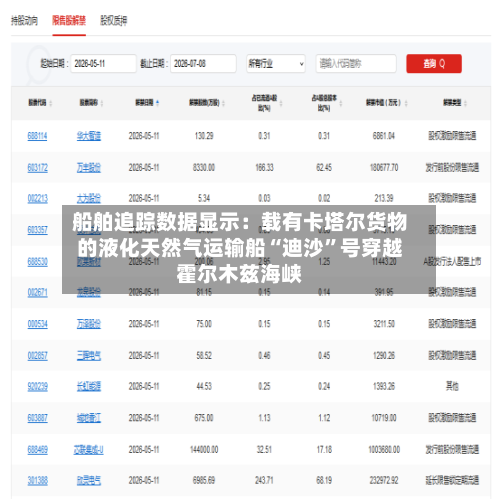Screen dimensions: 500x499
Task: Select 解禁市值 value 6861.04
Action: [x=384, y=136]
